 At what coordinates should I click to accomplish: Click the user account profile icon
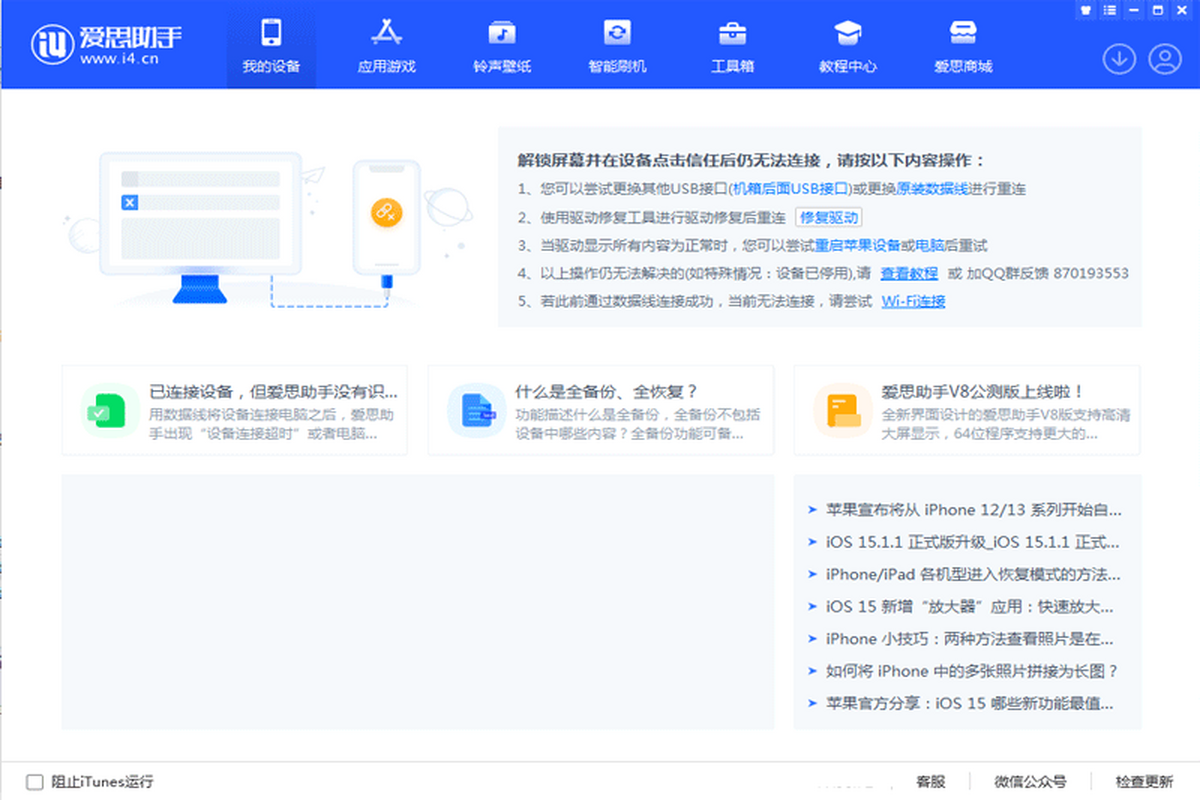[1165, 59]
